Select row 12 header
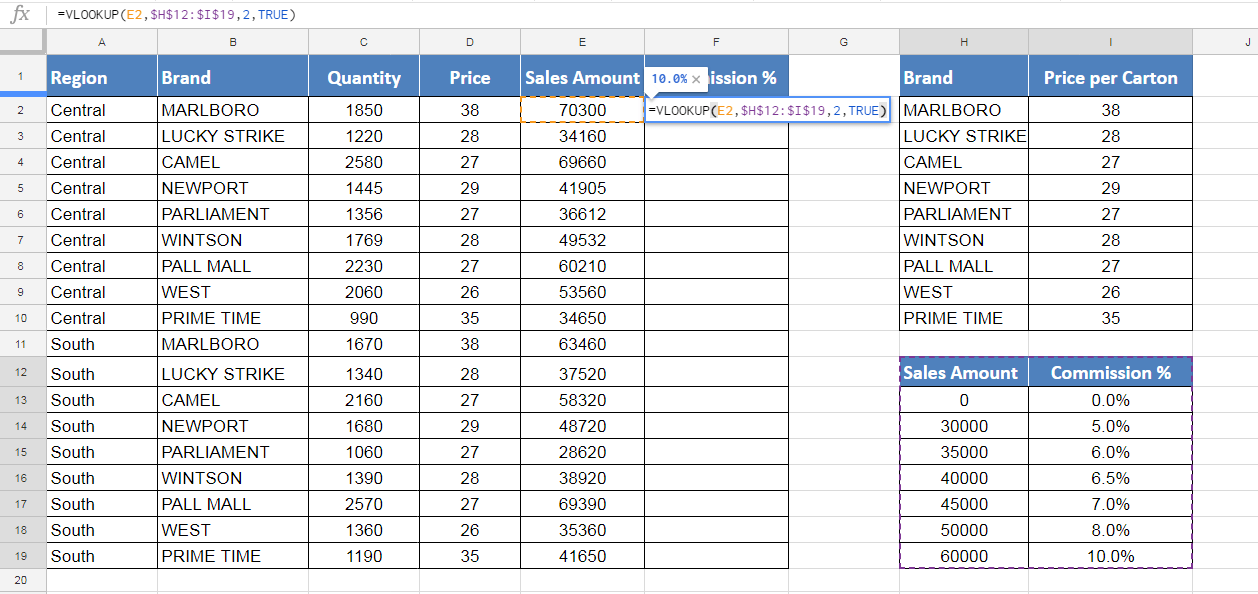Viewport: 1258px width, 594px height. tap(23, 373)
